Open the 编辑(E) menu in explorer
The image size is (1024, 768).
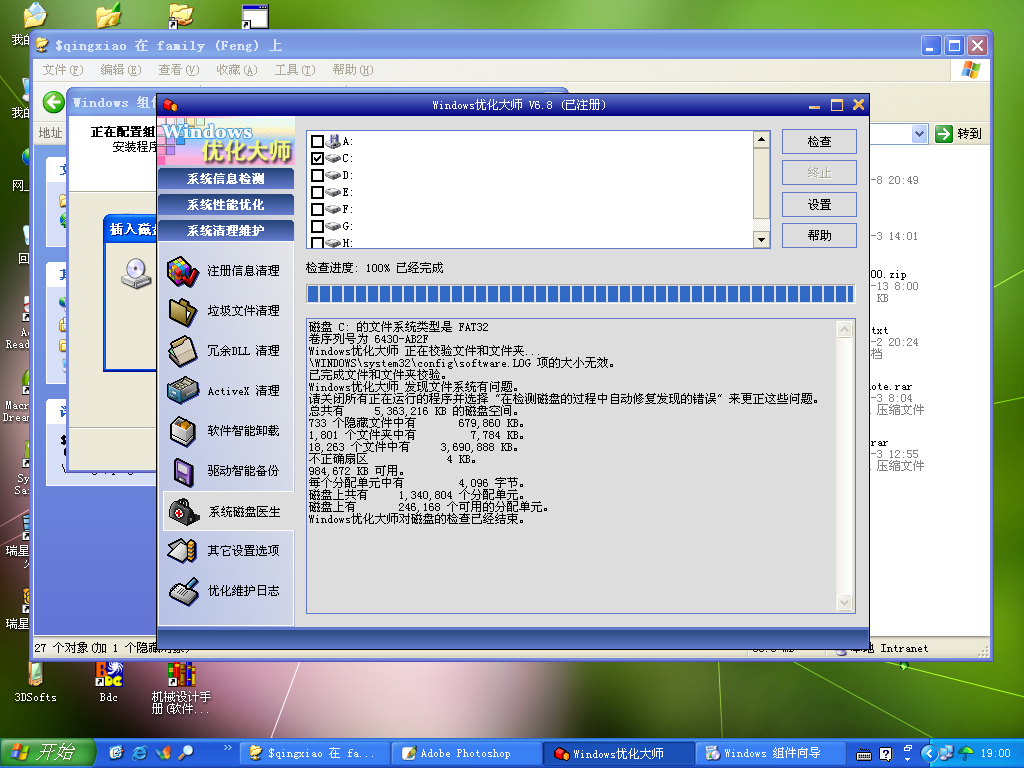121,70
